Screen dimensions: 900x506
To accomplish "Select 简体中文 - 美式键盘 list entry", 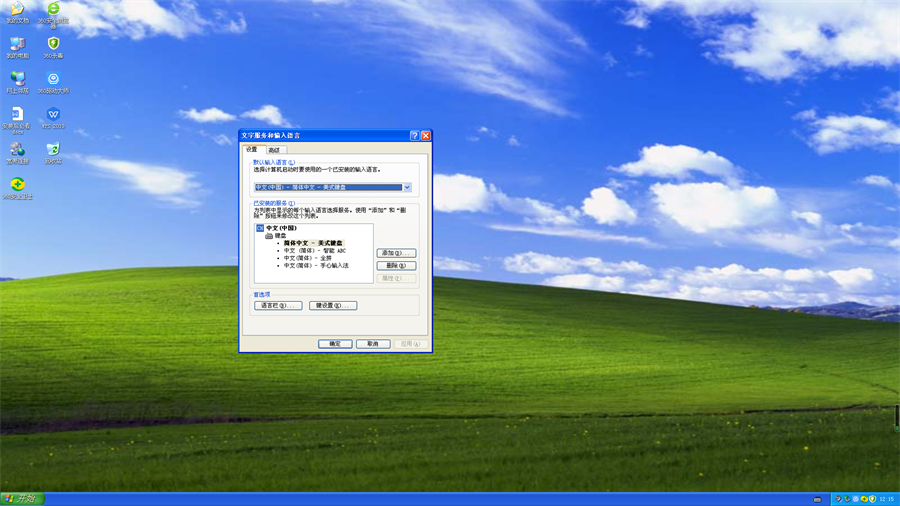I will coord(313,243).
